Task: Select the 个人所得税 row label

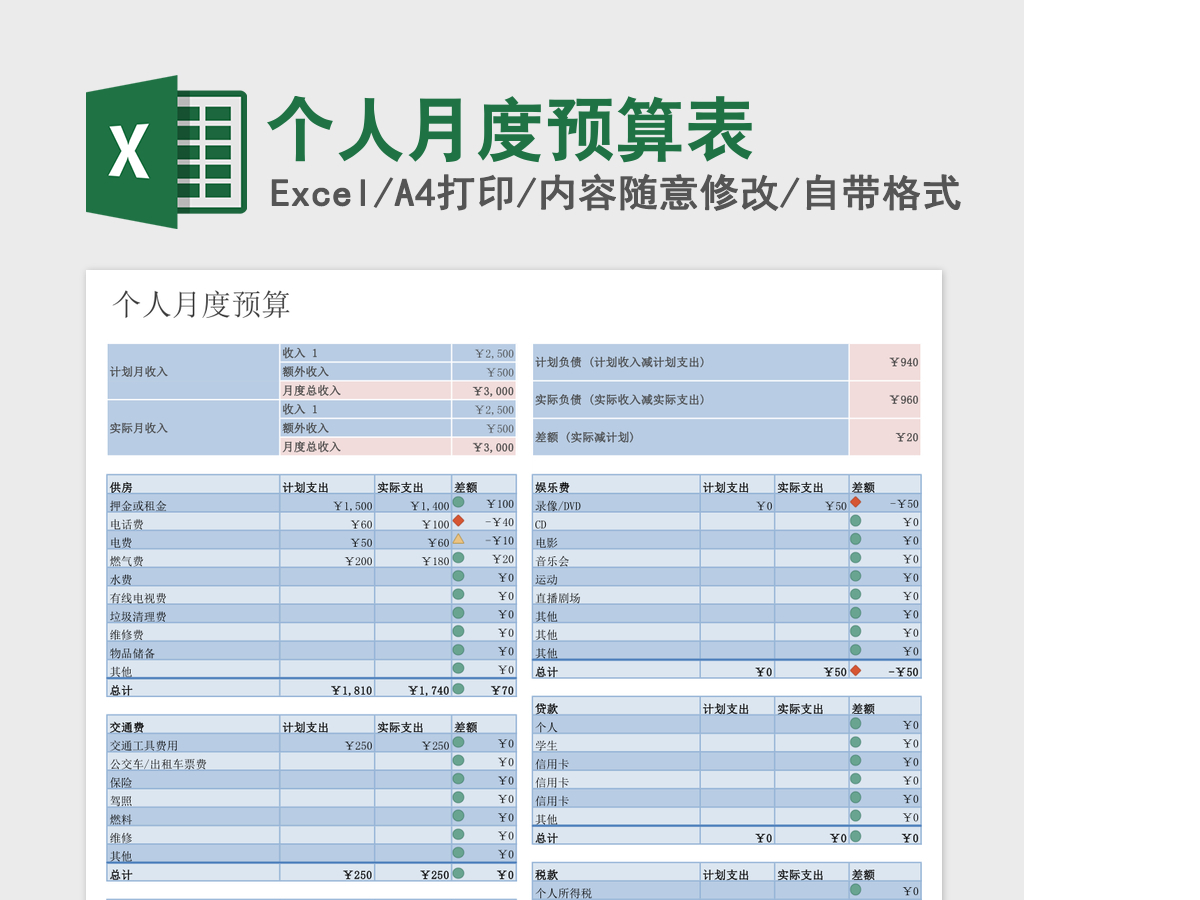Action: tap(616, 891)
